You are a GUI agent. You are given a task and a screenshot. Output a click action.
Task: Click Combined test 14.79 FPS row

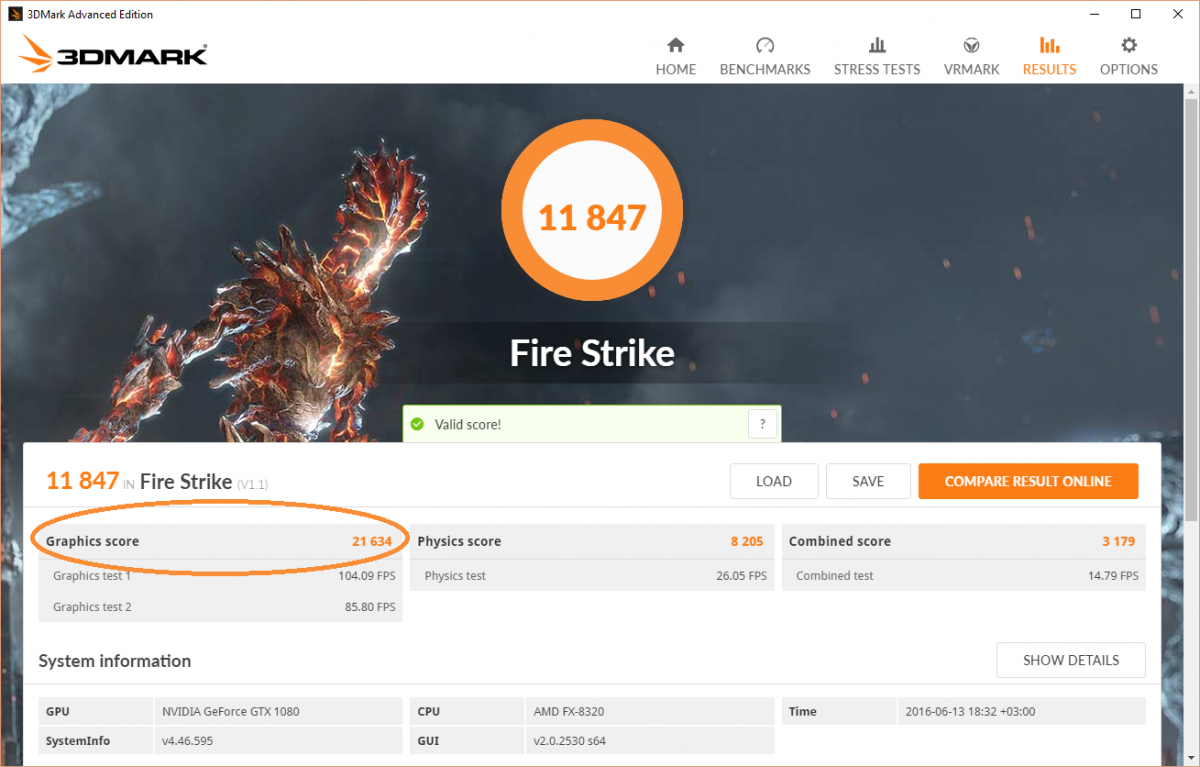pyautogui.click(x=964, y=576)
